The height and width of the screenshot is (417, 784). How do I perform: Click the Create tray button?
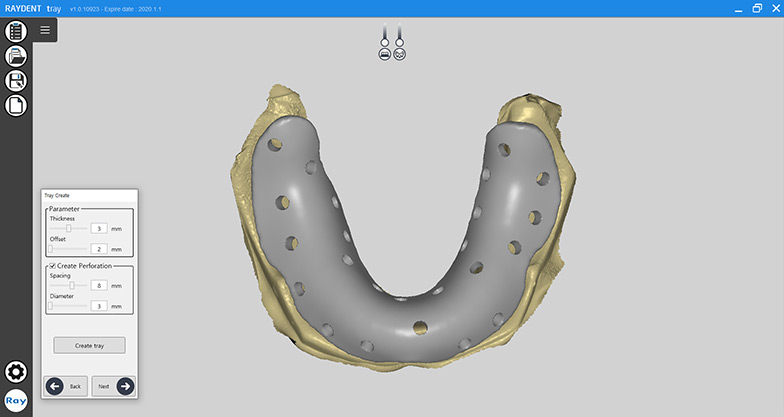(x=89, y=345)
